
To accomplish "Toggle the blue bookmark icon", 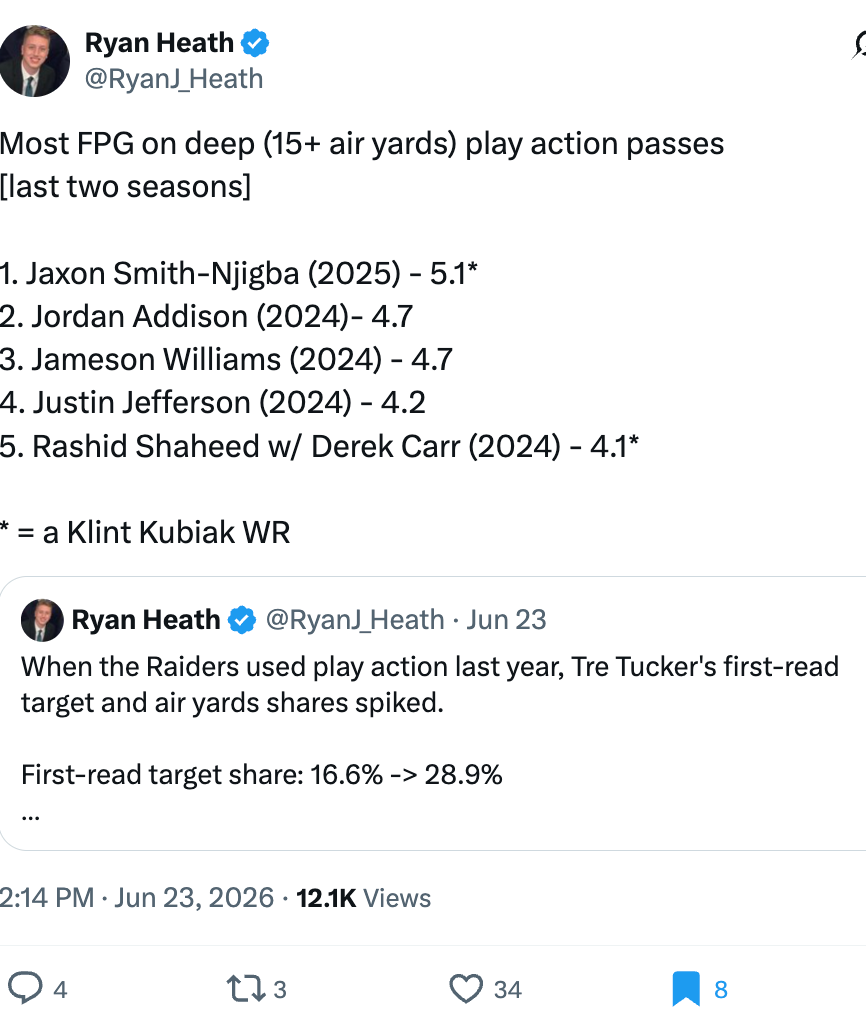I will [x=686, y=989].
